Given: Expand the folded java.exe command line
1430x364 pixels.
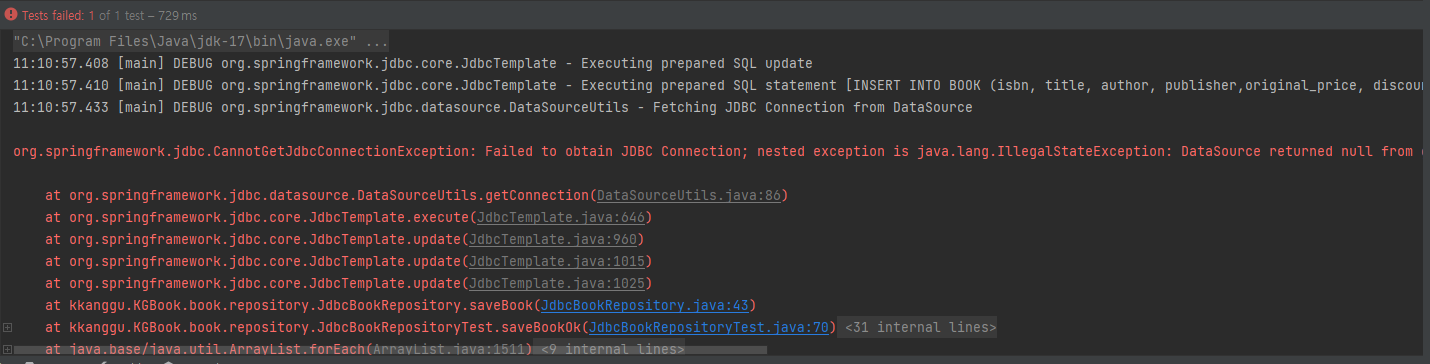Looking at the screenshot, I should [200, 42].
